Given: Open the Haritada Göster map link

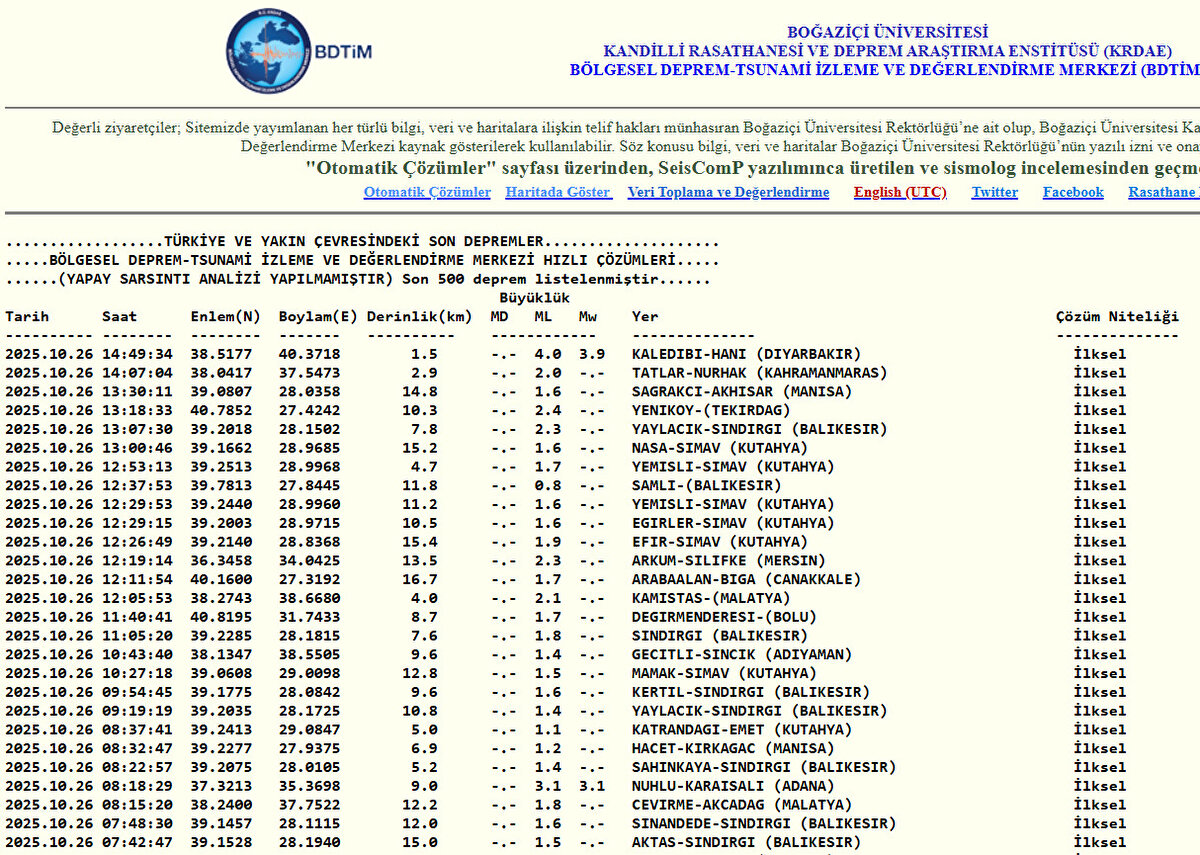Looking at the screenshot, I should [558, 192].
